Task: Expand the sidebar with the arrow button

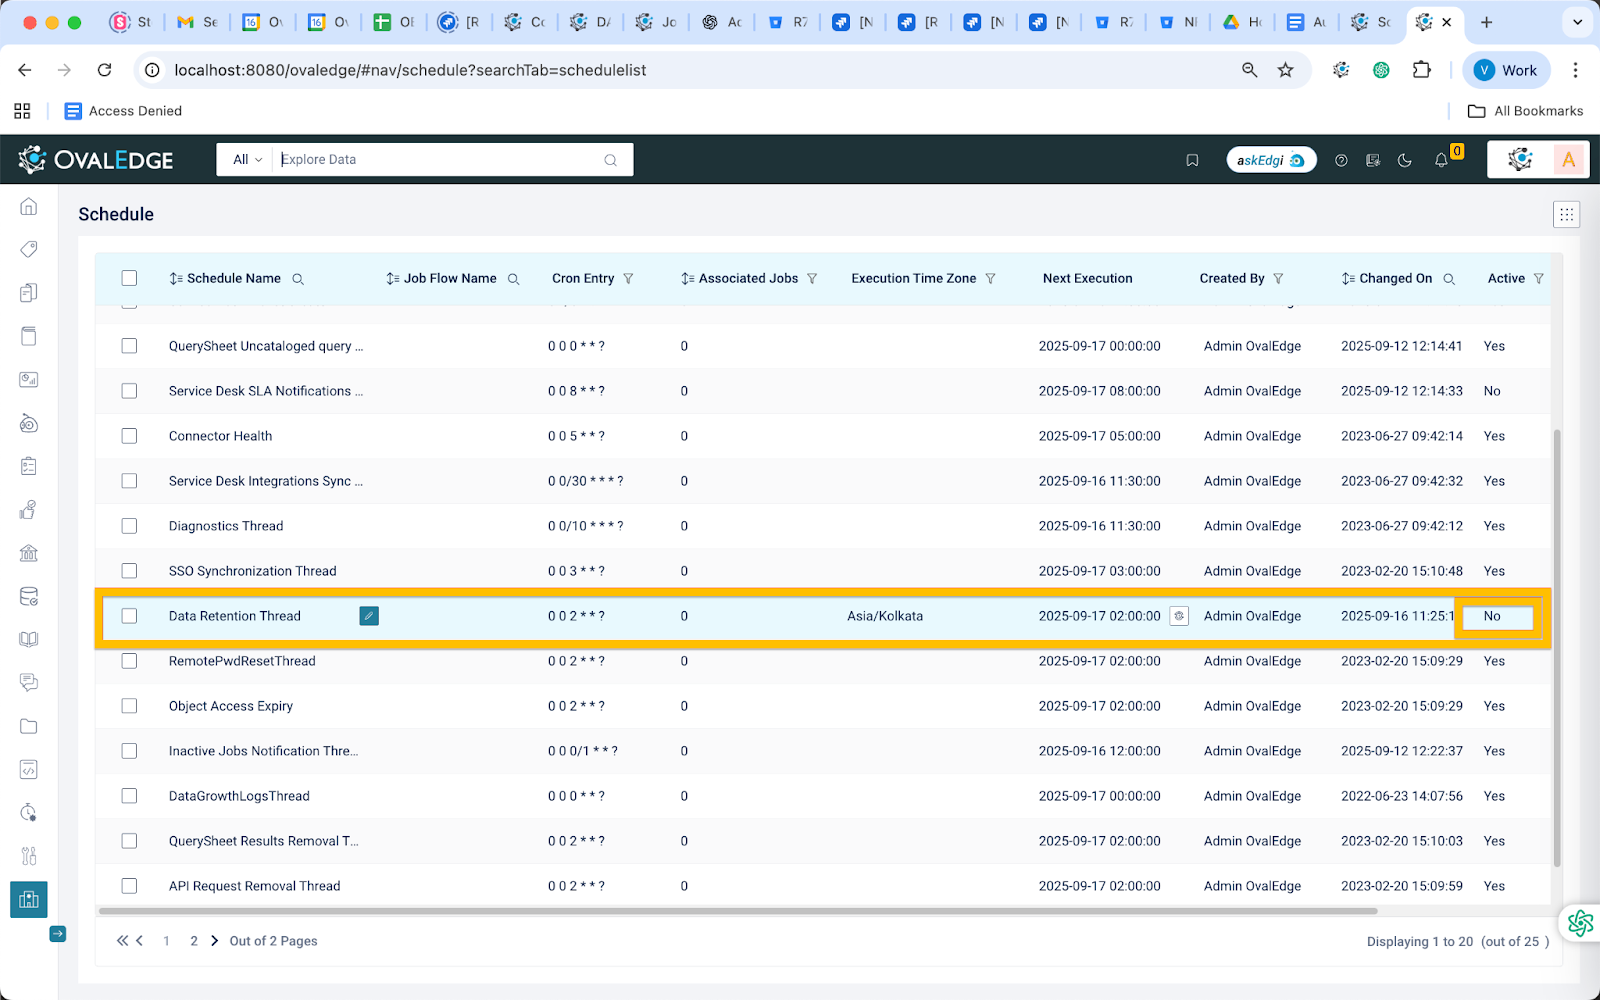Action: (58, 933)
